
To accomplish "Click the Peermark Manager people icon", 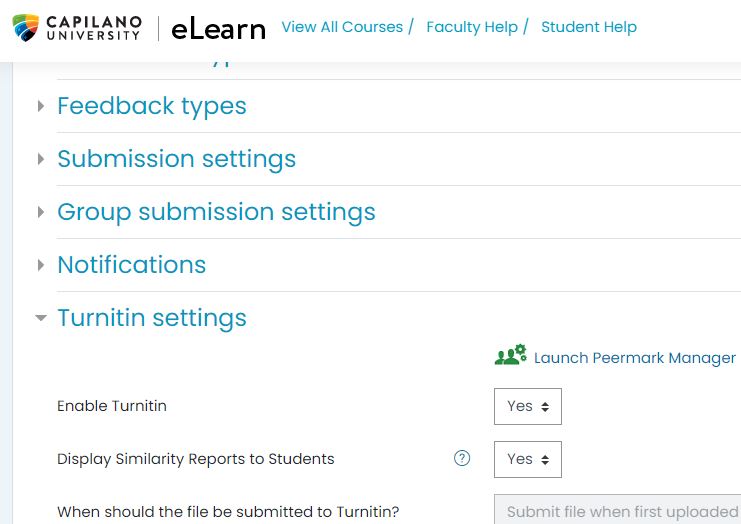I will tap(510, 355).
